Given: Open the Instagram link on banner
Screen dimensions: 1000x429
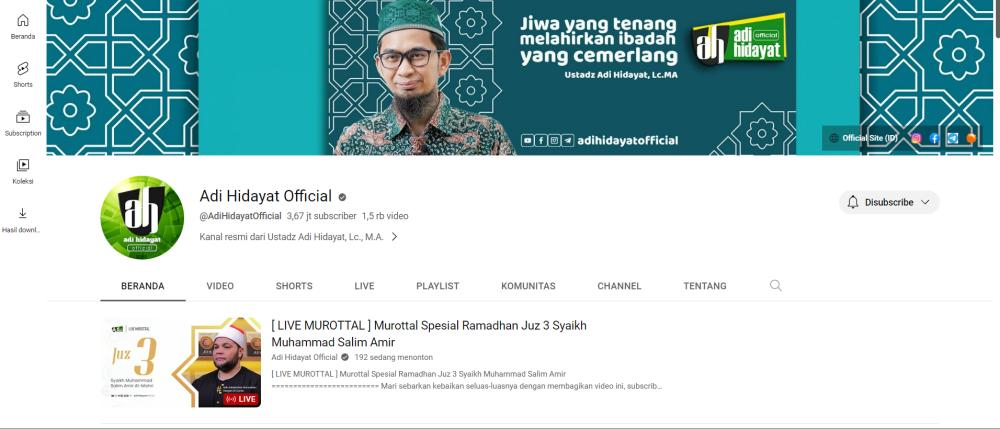Looking at the screenshot, I should click(x=916, y=138).
